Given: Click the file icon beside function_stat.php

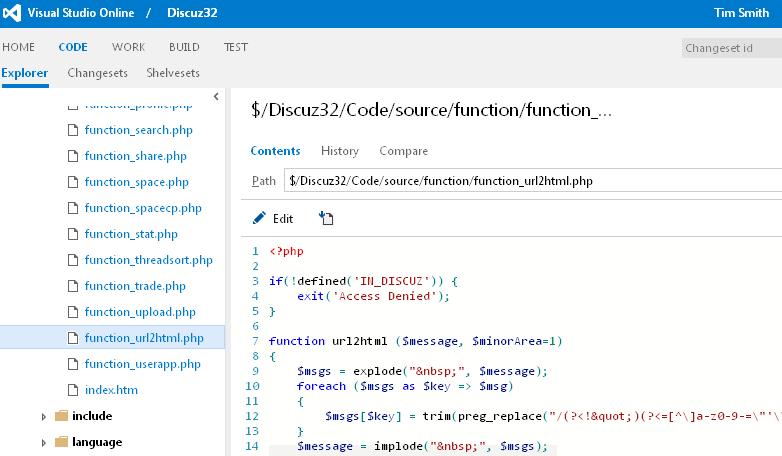Looking at the screenshot, I should (73, 234).
